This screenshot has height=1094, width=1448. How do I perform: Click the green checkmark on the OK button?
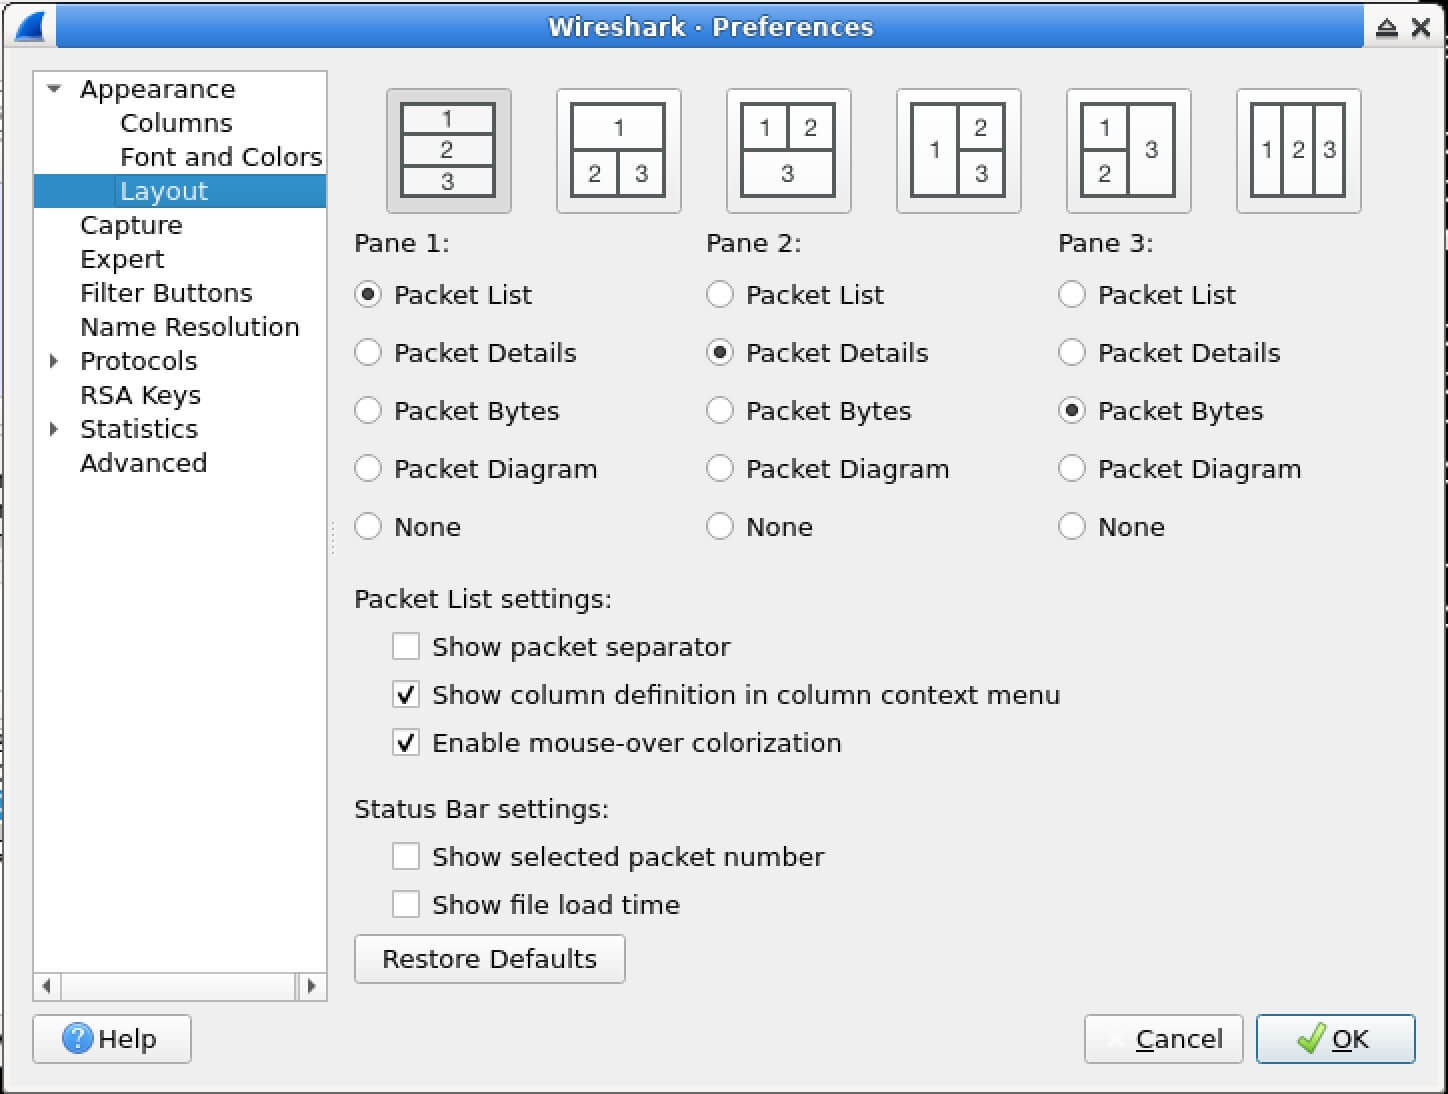point(1311,1038)
